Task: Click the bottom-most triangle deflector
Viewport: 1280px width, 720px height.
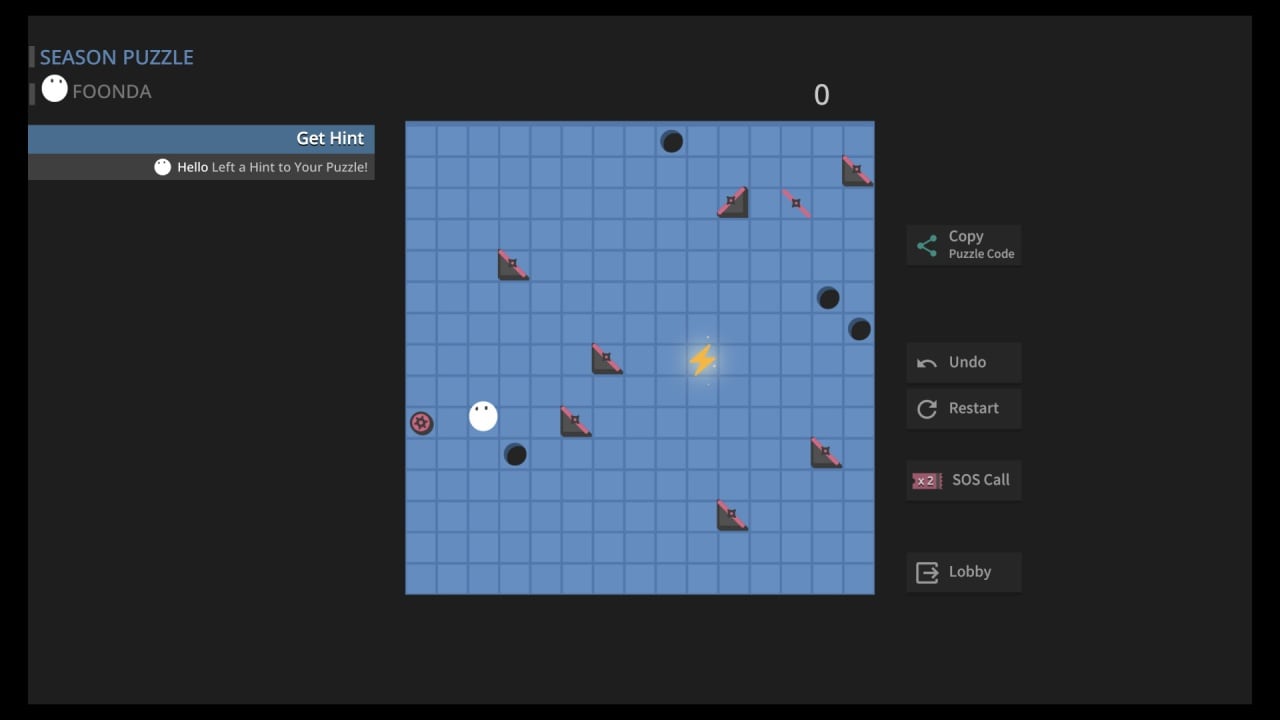Action: tap(732, 516)
